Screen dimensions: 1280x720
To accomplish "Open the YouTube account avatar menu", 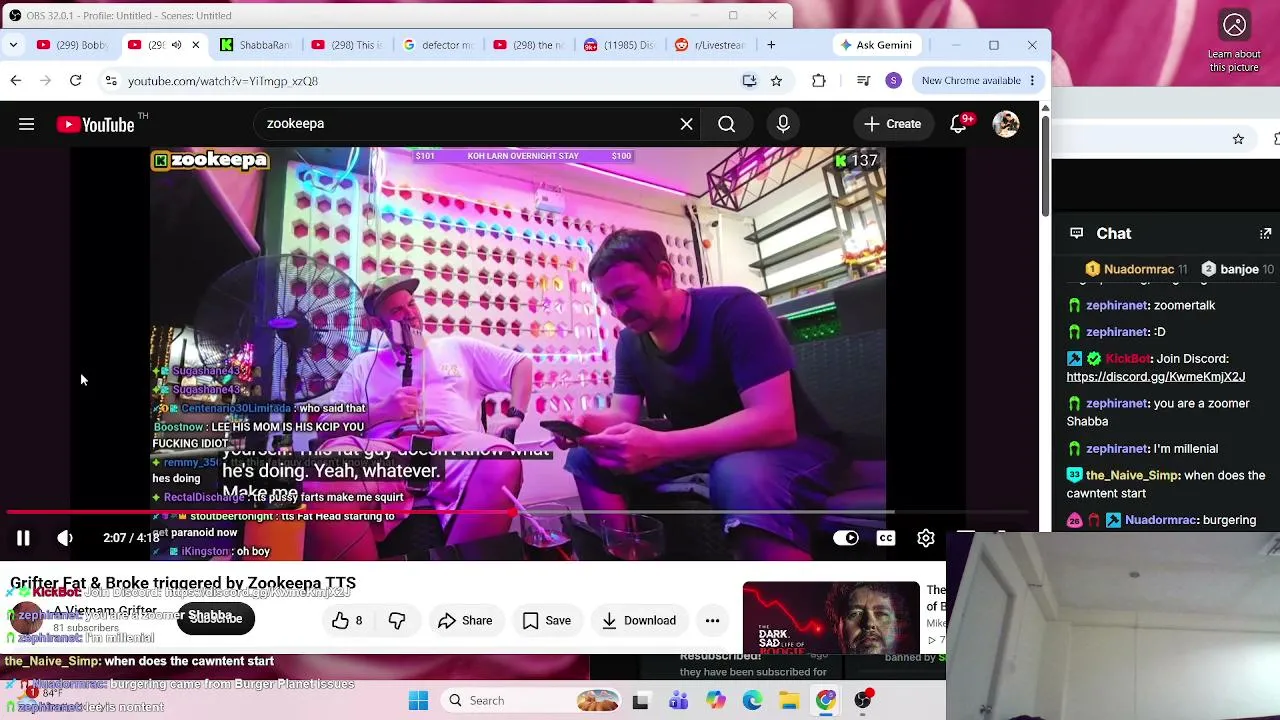I will coord(1006,124).
